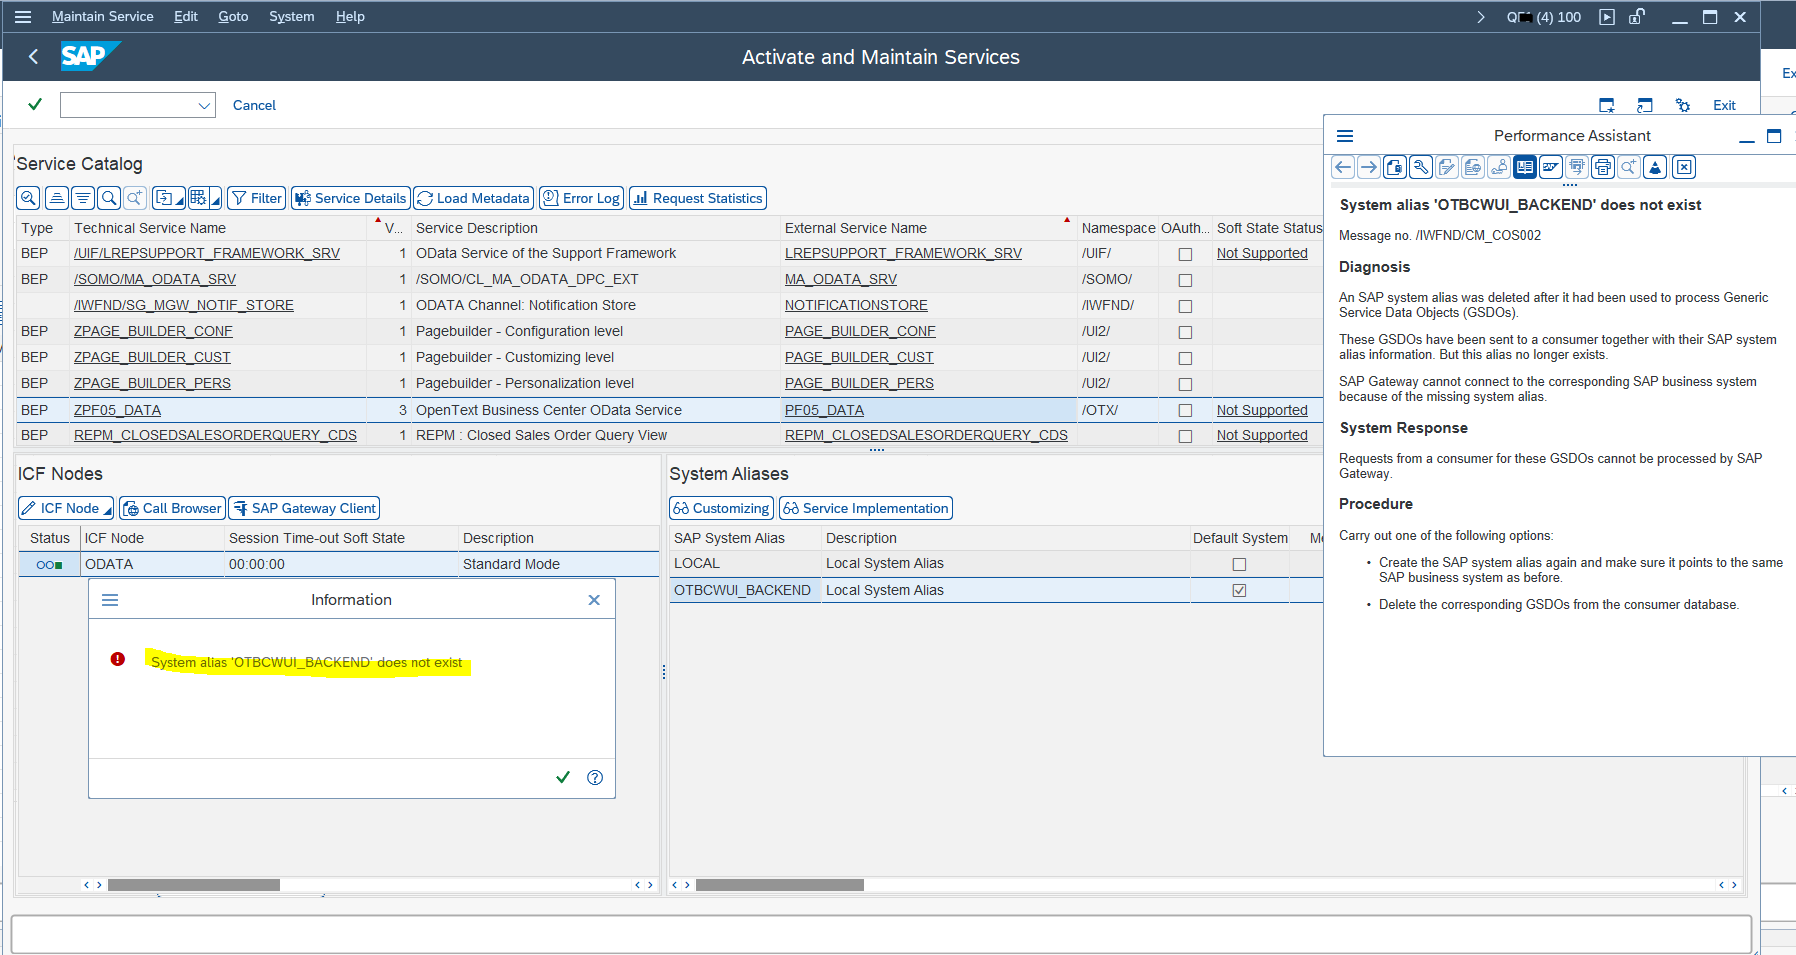Open help from the Information dialog question mark
This screenshot has width=1796, height=955.
click(x=595, y=777)
